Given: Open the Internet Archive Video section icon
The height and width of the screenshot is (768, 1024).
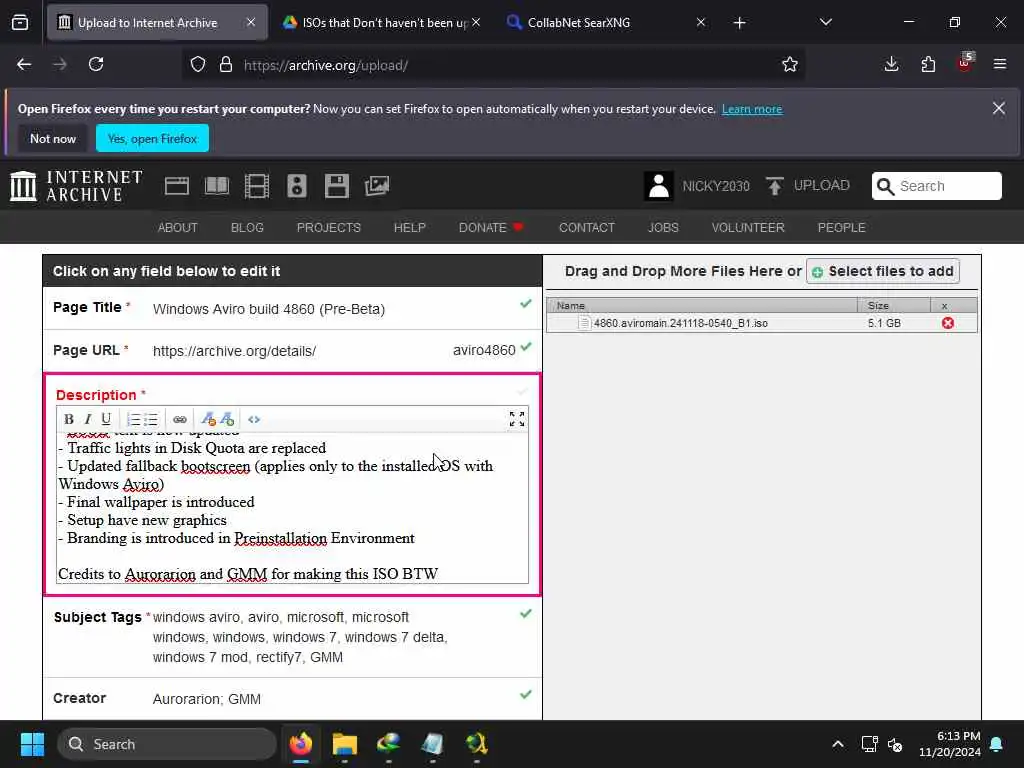Looking at the screenshot, I should [257, 186].
